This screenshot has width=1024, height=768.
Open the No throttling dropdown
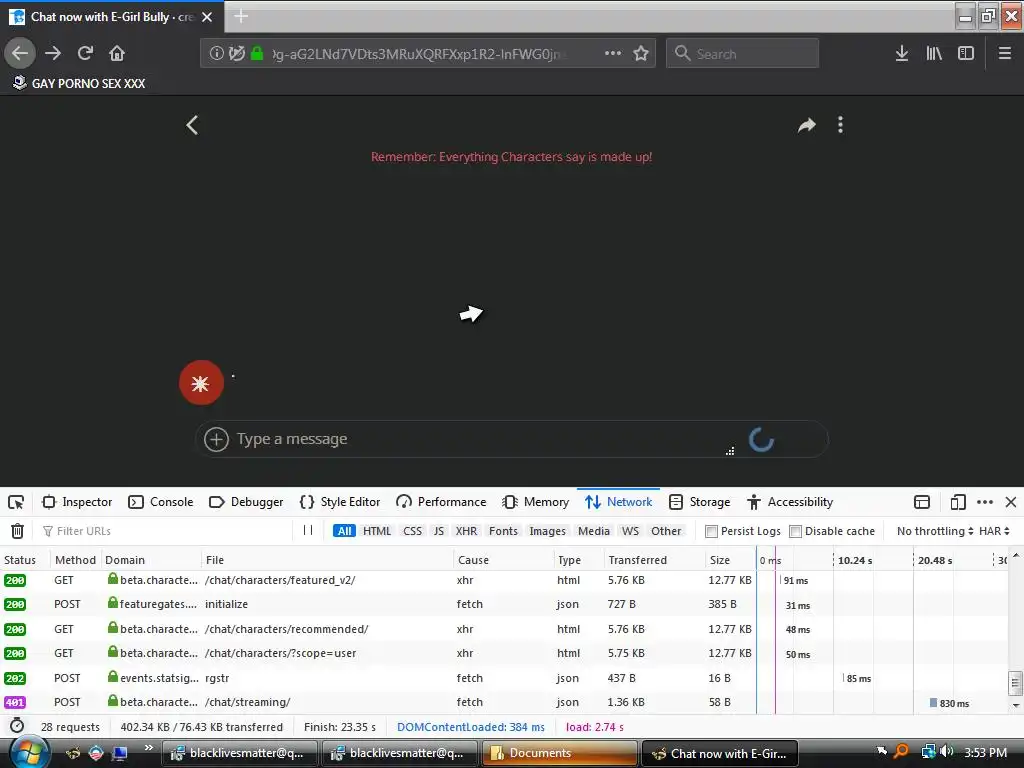pos(935,531)
